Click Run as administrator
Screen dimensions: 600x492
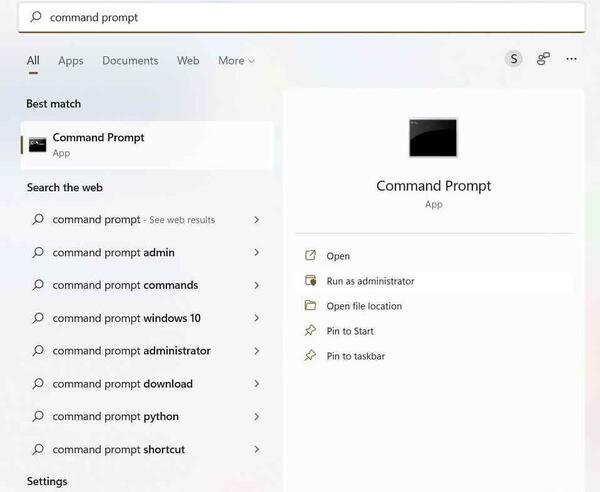(x=434, y=281)
